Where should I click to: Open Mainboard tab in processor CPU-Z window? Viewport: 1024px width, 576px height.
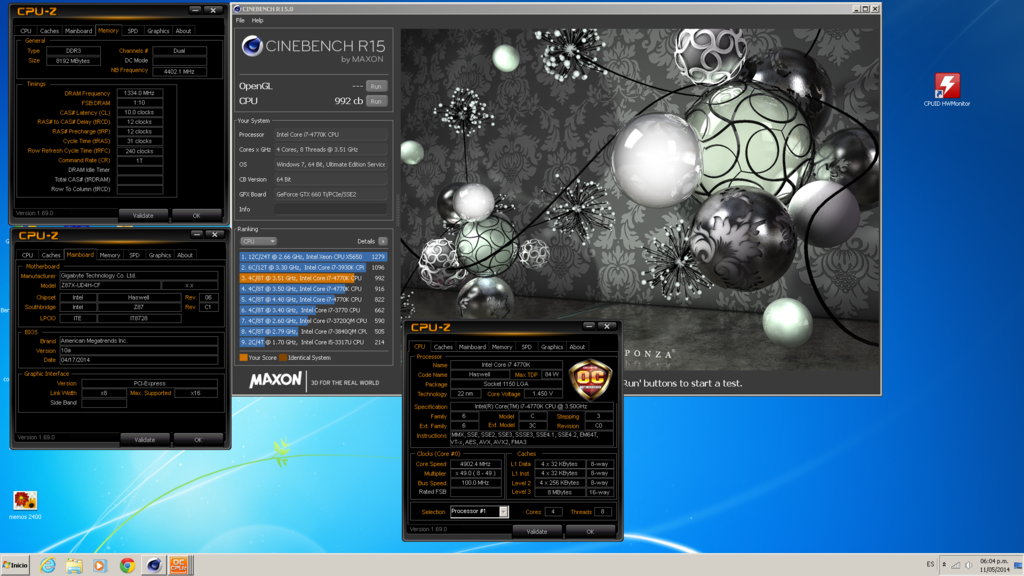(472, 347)
